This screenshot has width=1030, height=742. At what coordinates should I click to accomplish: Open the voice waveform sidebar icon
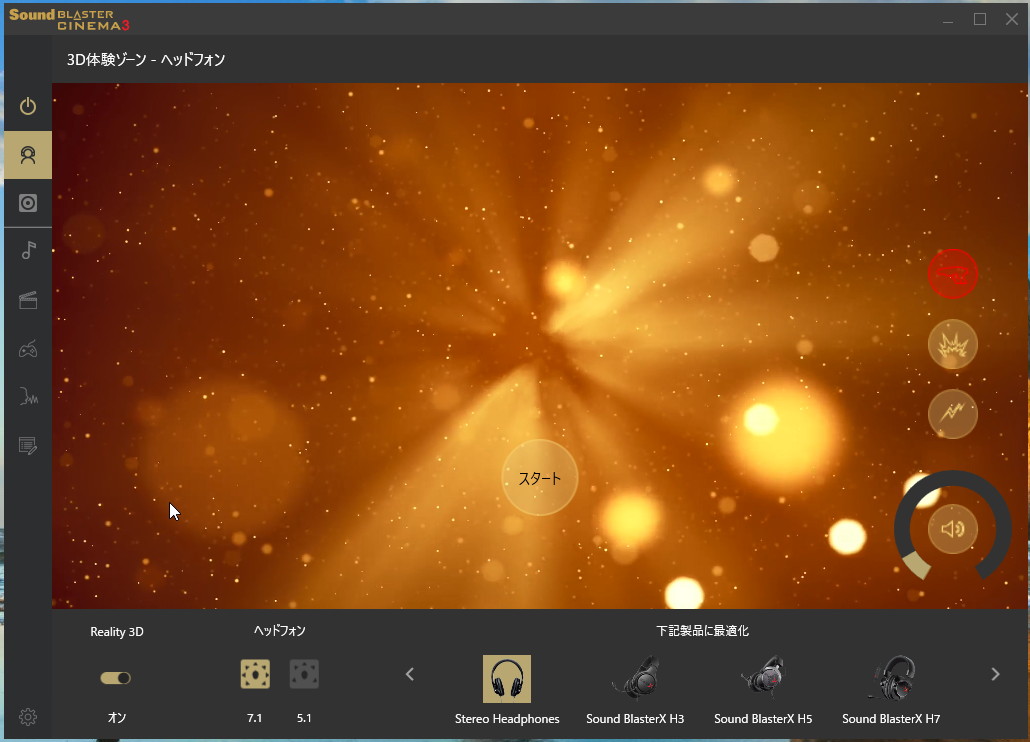pyautogui.click(x=28, y=397)
